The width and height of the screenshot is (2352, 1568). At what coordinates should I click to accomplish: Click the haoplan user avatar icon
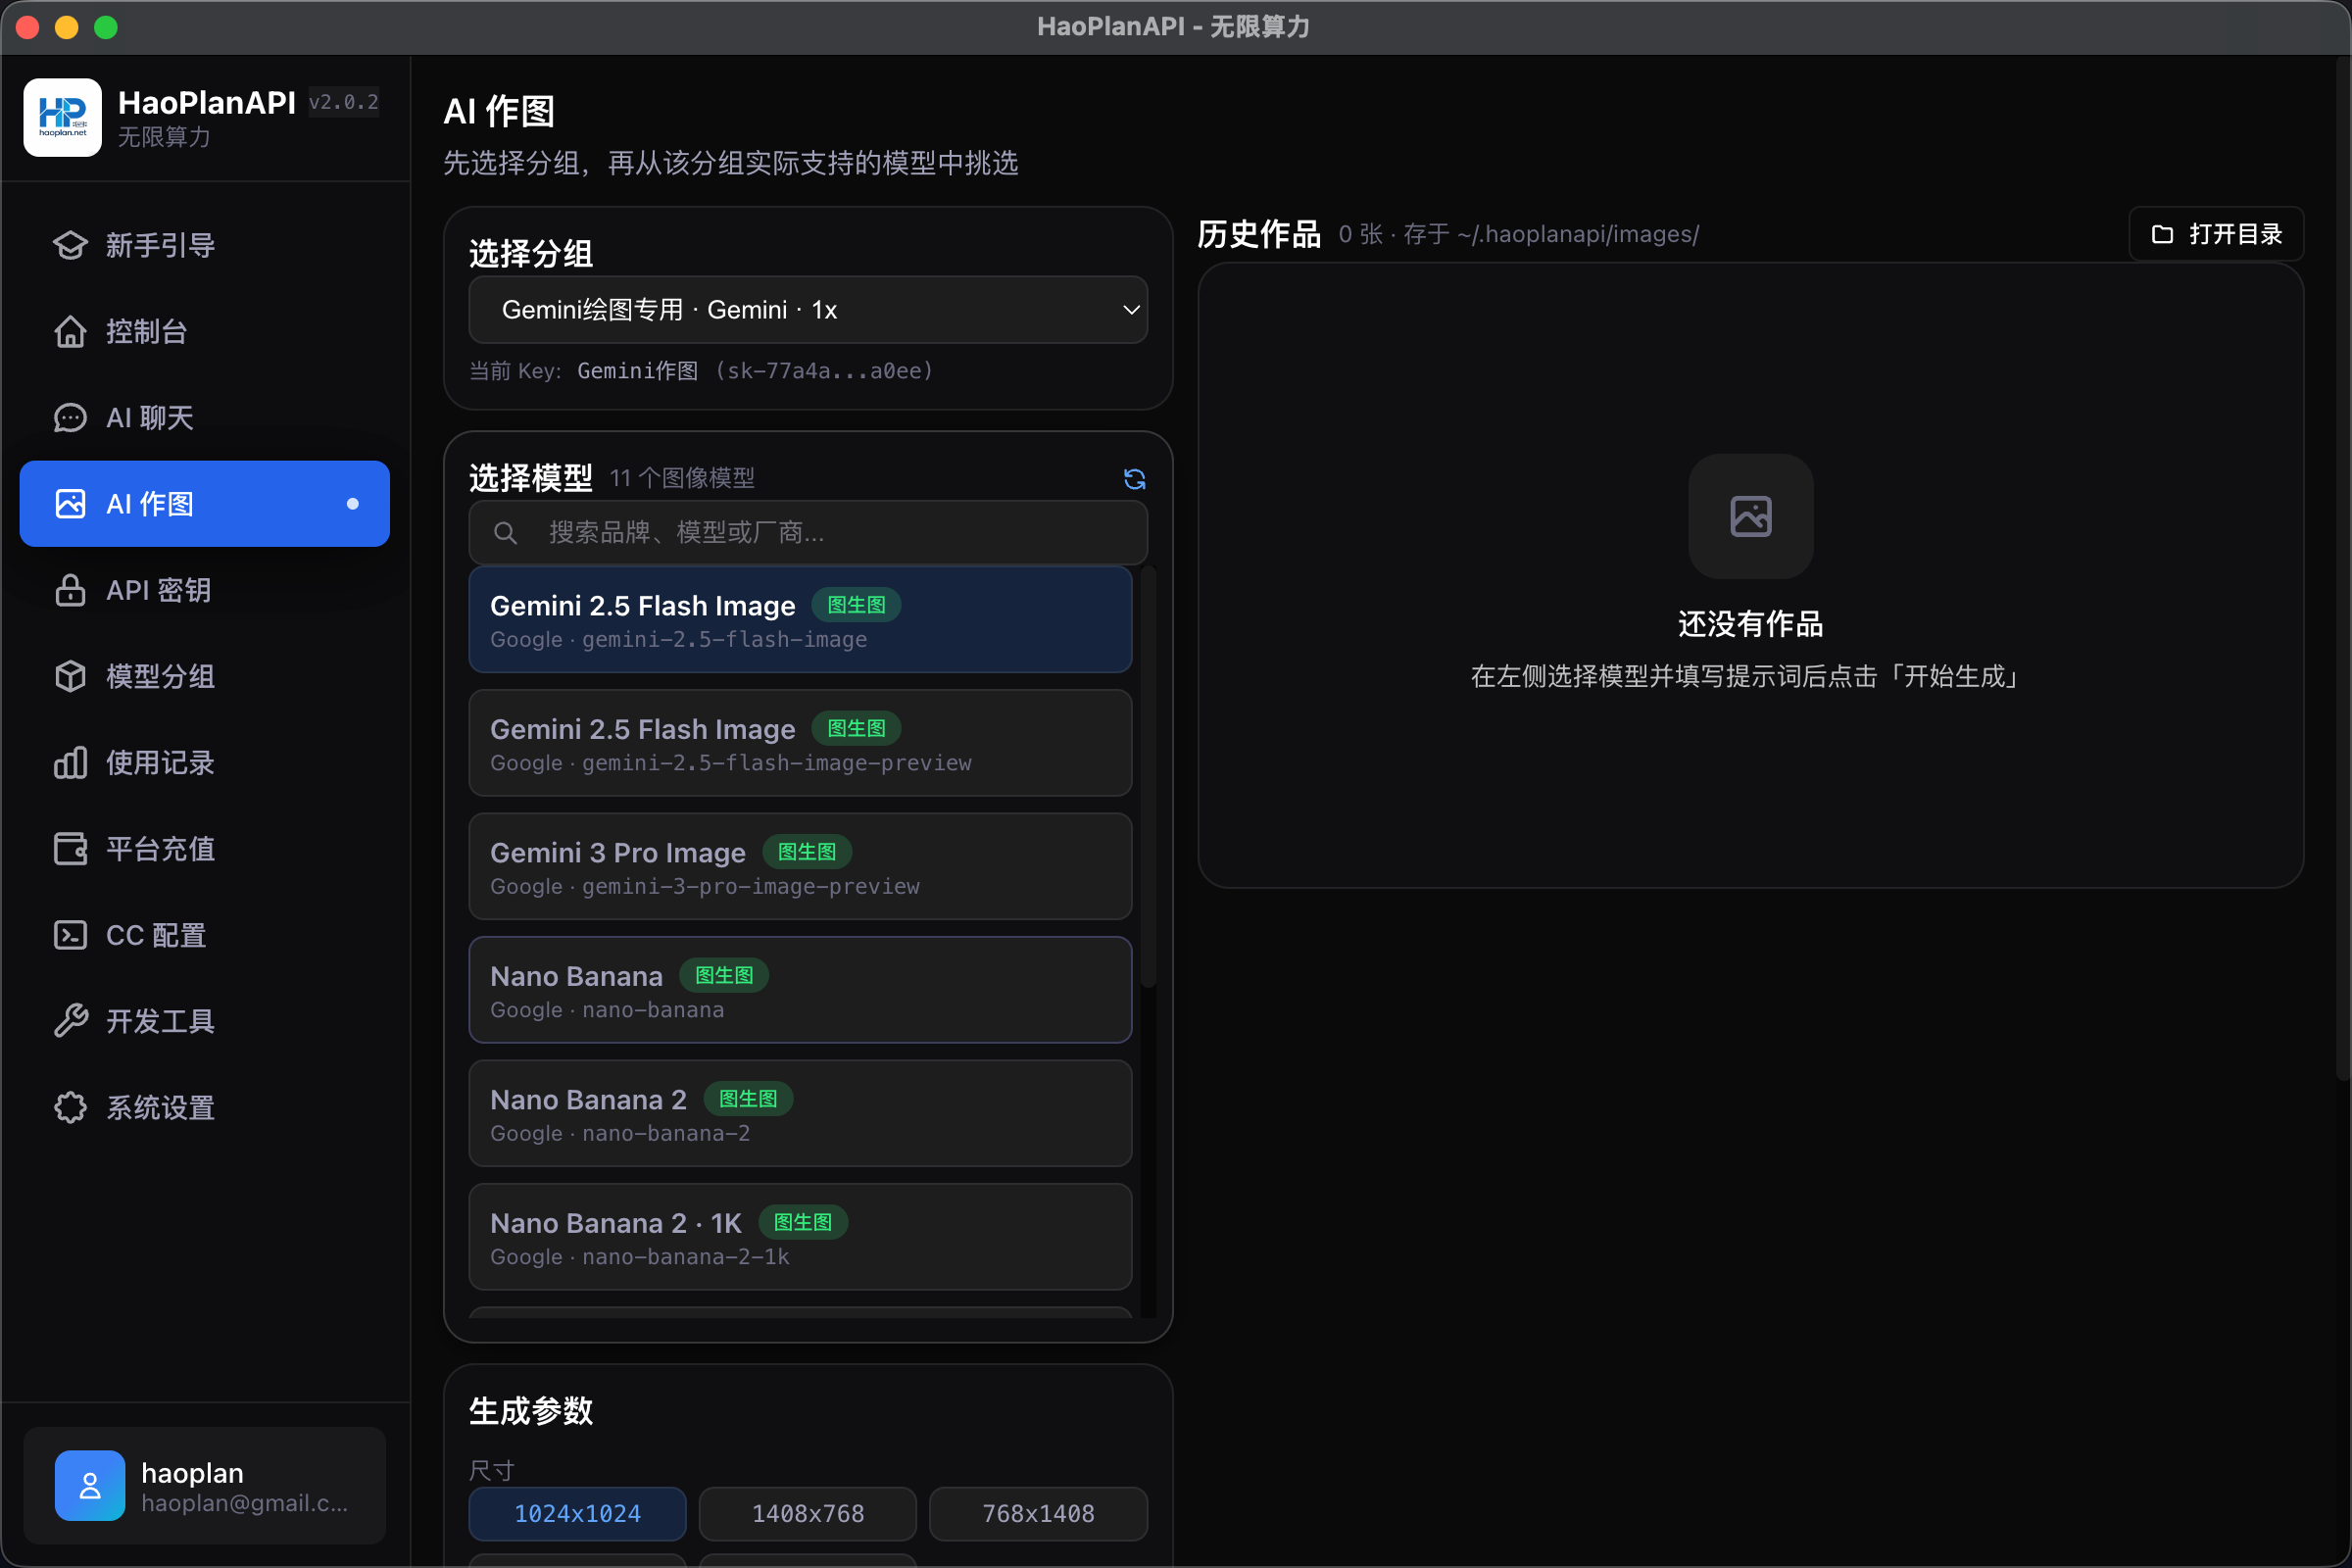coord(90,1485)
